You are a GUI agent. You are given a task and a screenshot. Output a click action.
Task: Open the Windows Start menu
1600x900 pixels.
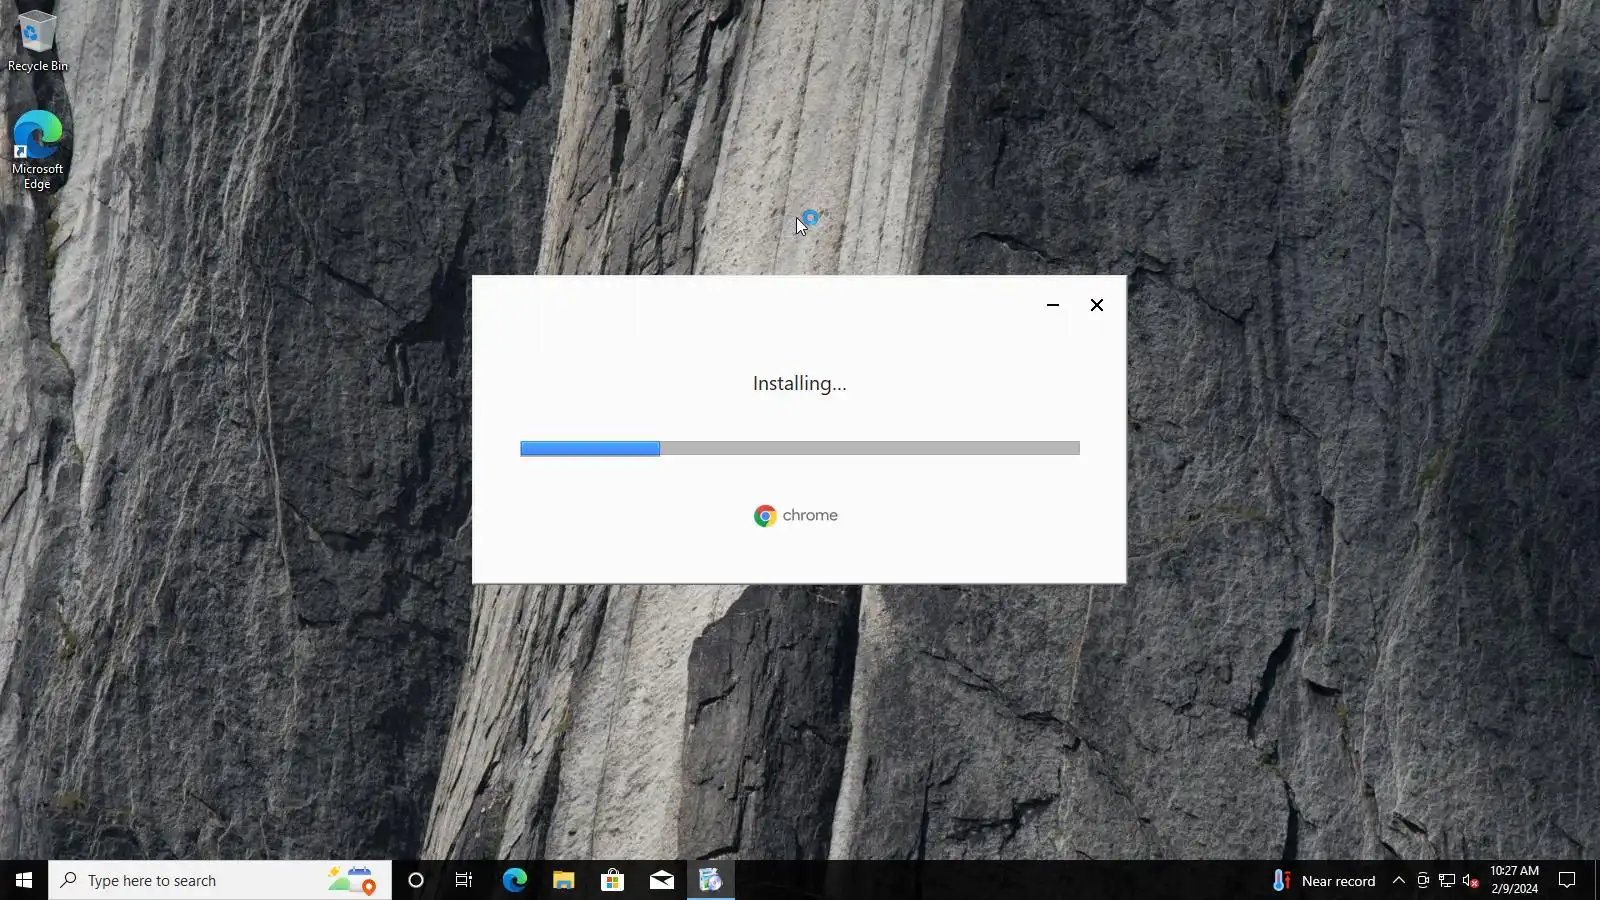coord(24,880)
